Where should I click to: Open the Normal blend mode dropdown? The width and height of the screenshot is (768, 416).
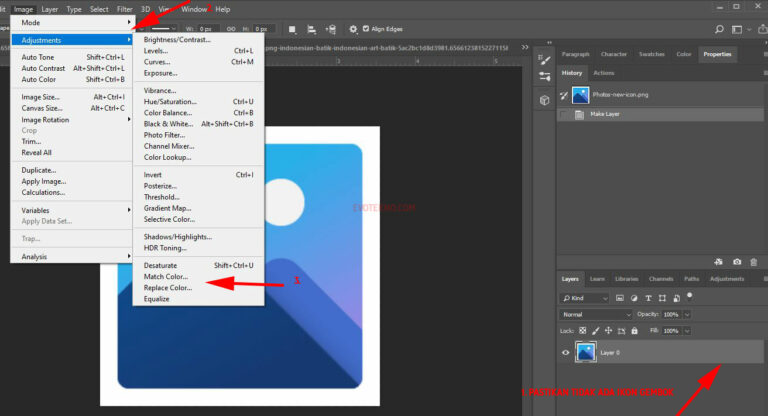[596, 314]
